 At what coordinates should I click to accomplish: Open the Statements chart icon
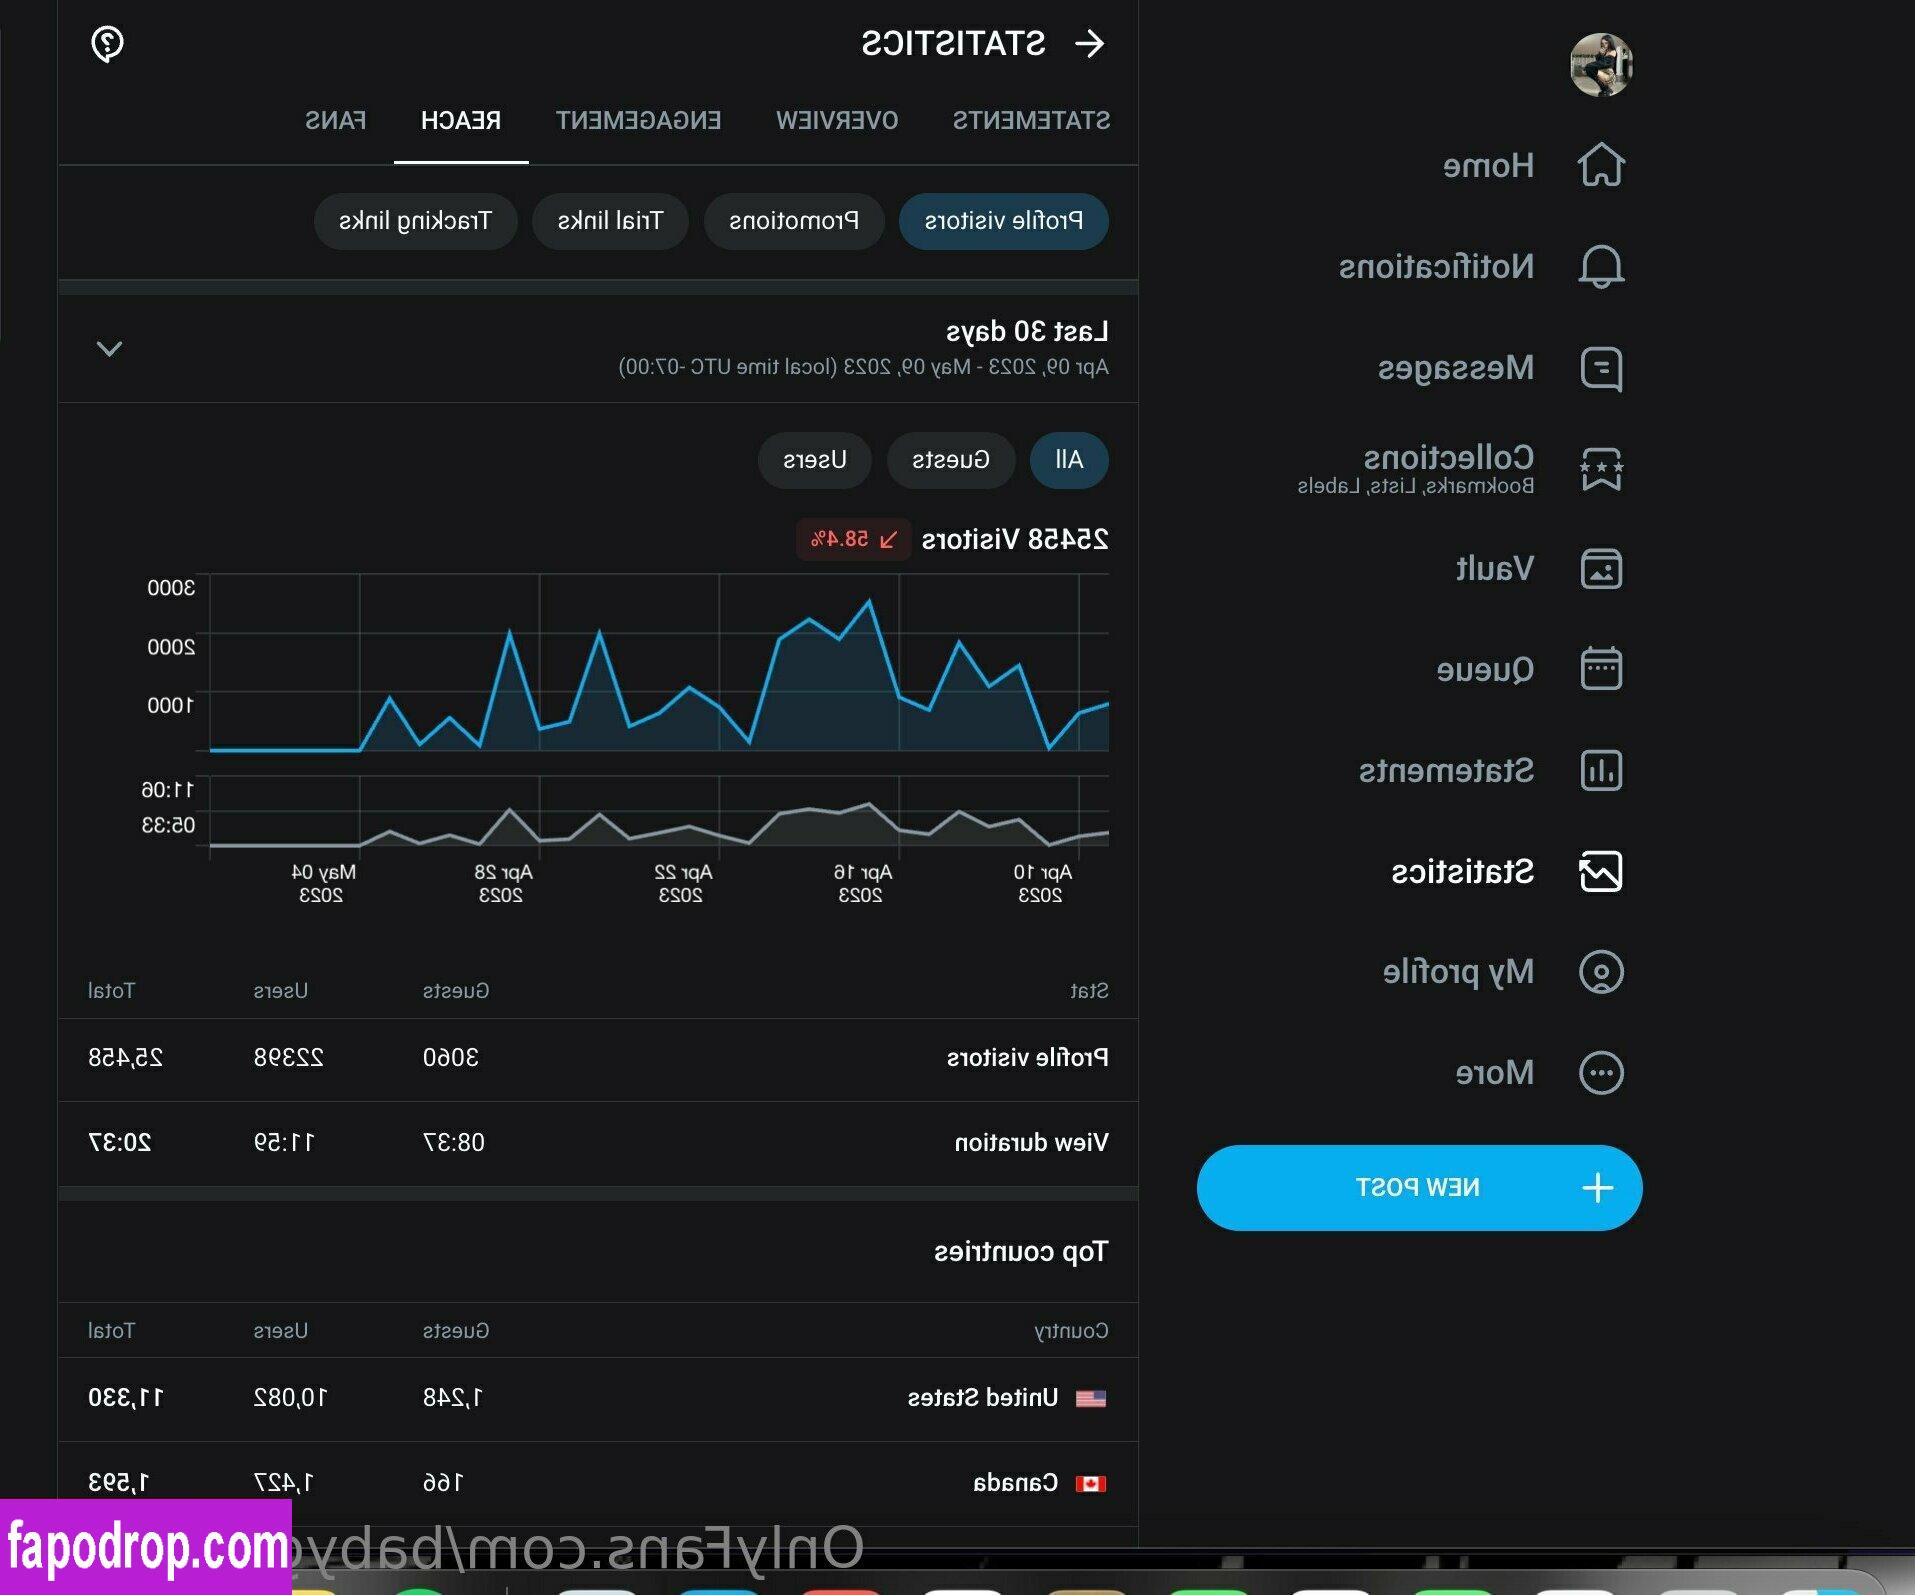pyautogui.click(x=1601, y=770)
